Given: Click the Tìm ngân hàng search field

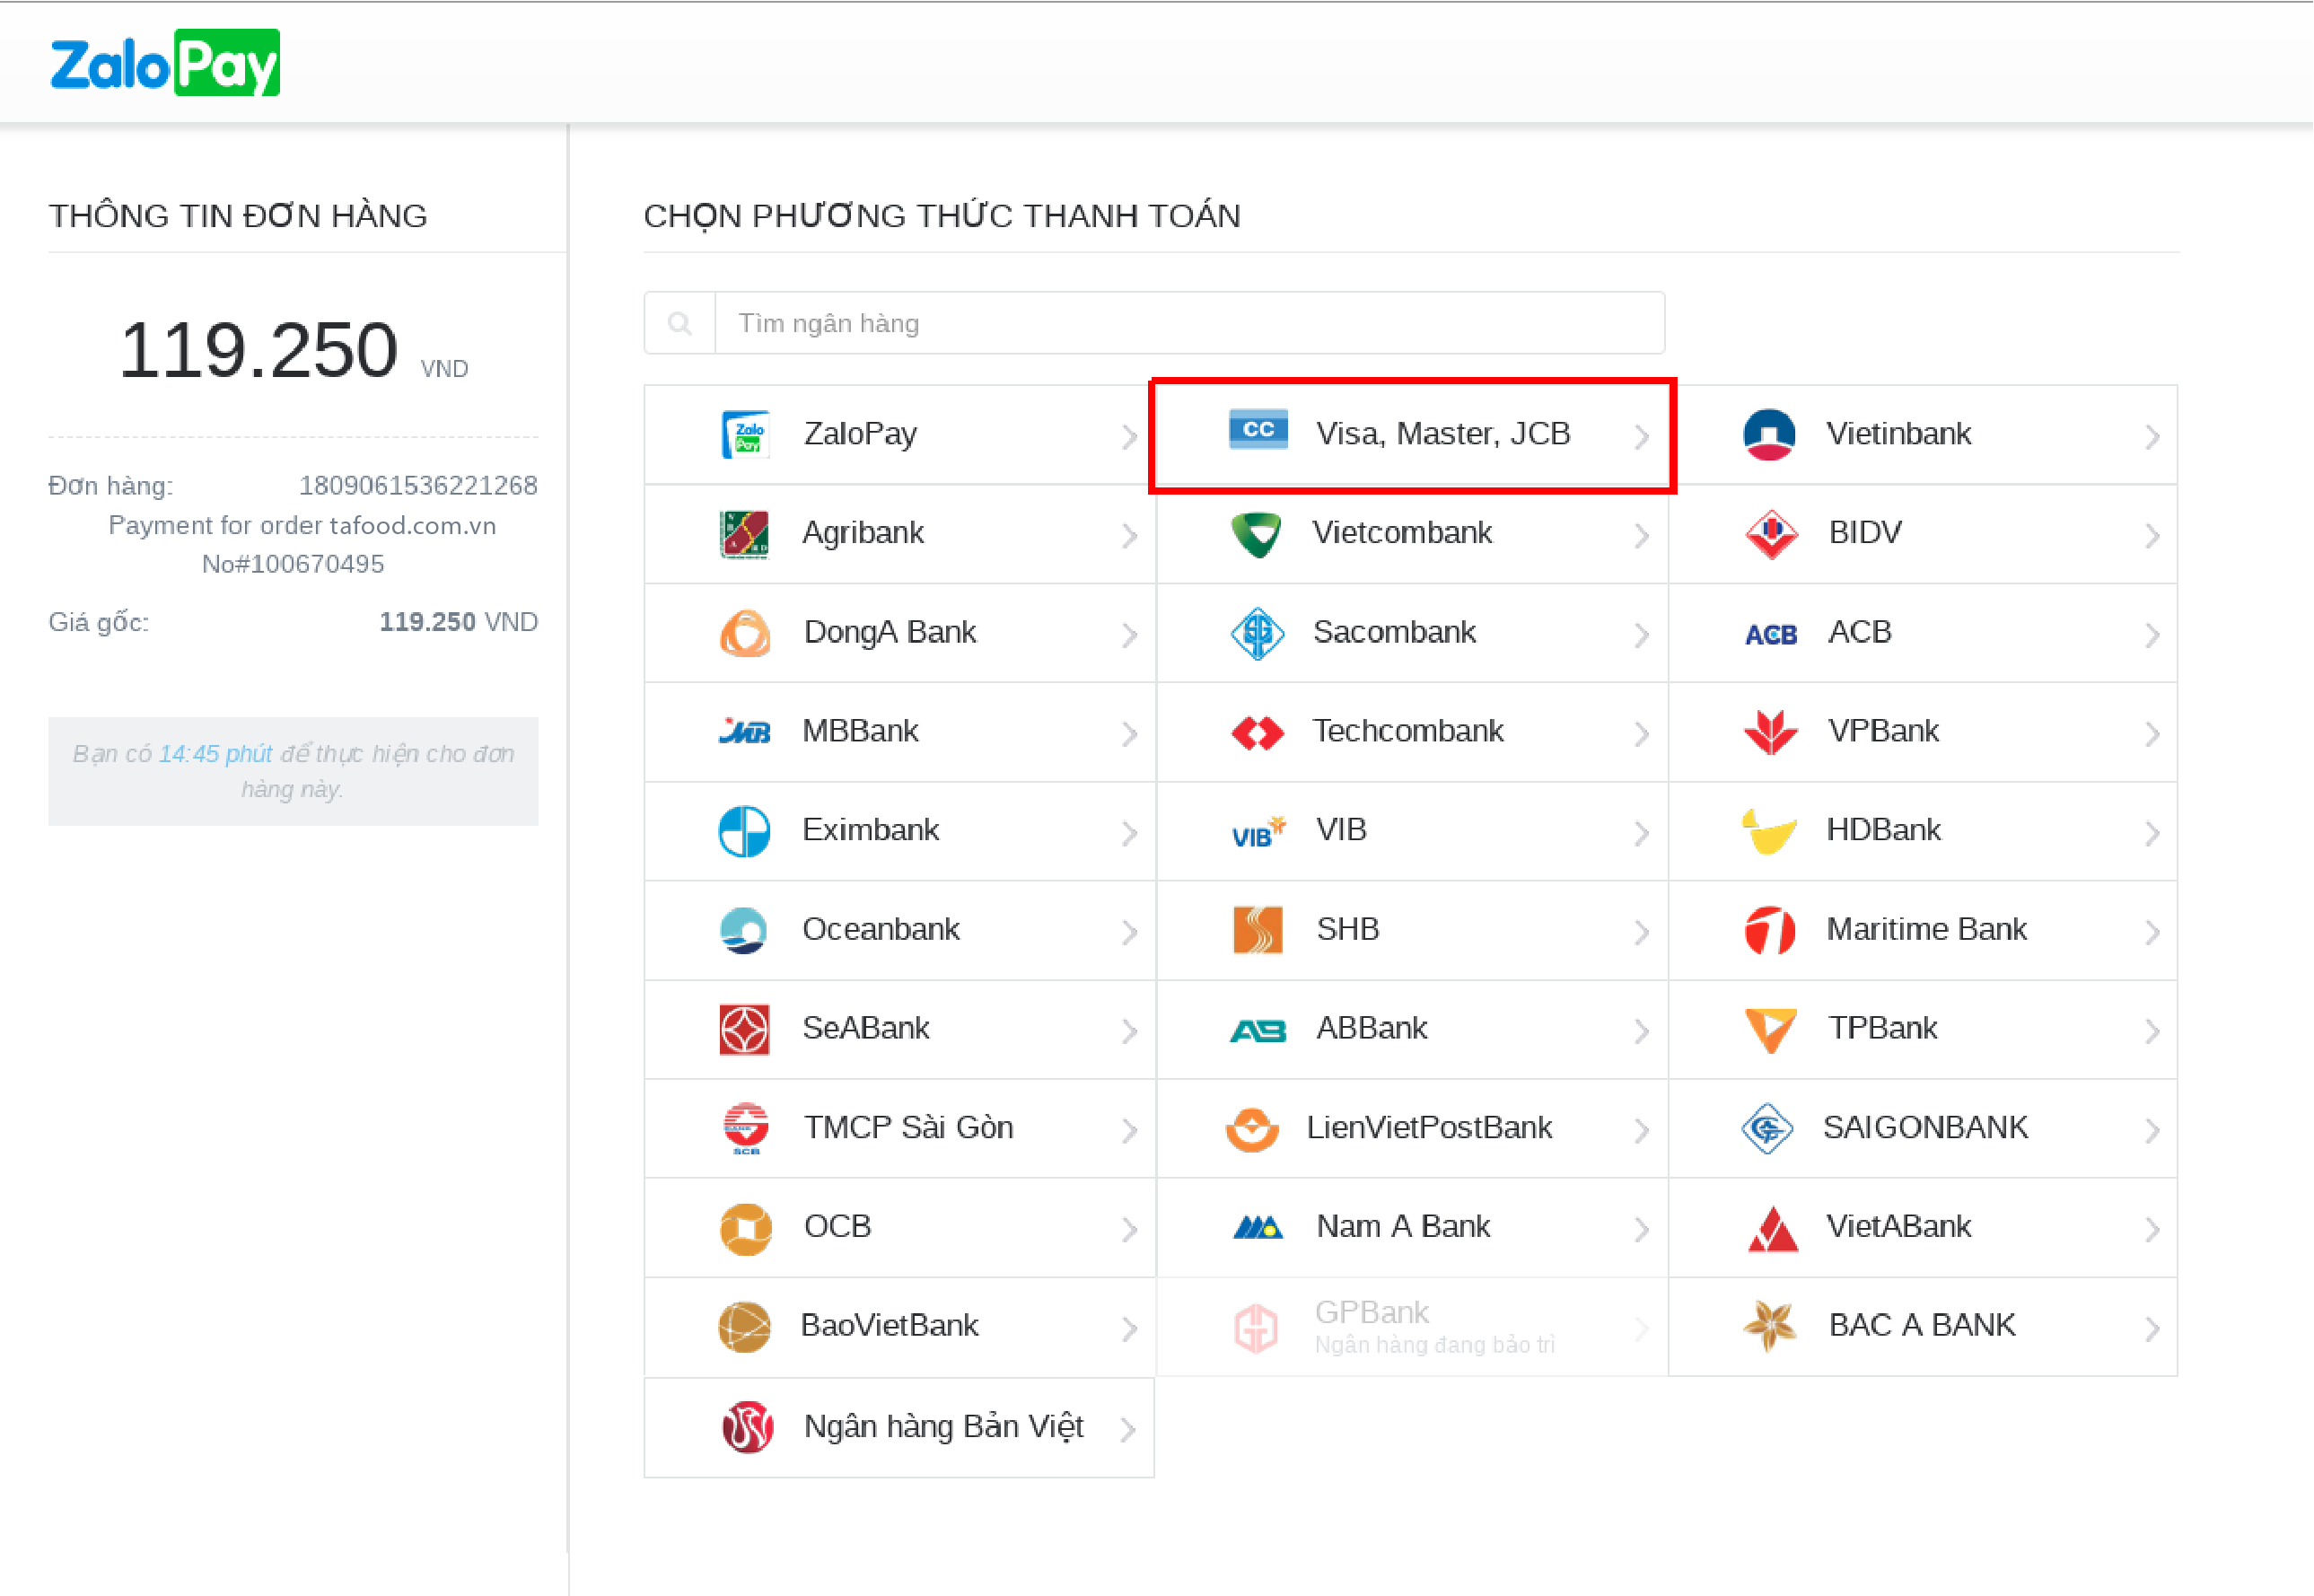Looking at the screenshot, I should (x=1189, y=323).
